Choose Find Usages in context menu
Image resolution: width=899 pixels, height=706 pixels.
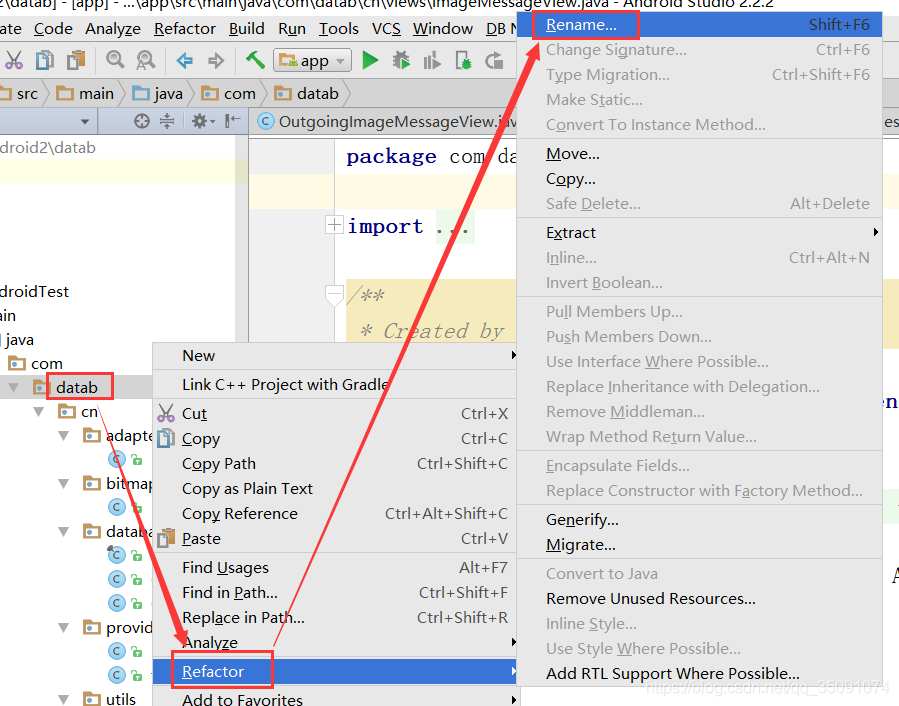(x=335, y=568)
